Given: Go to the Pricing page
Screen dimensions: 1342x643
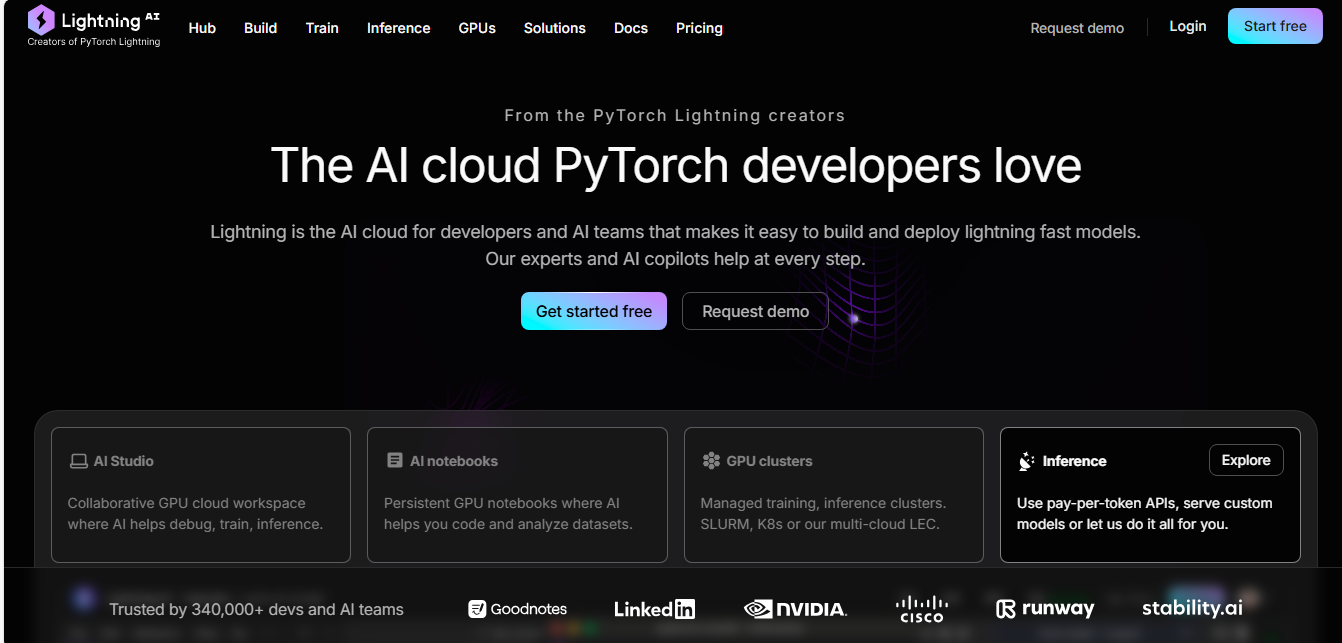Looking at the screenshot, I should point(699,28).
